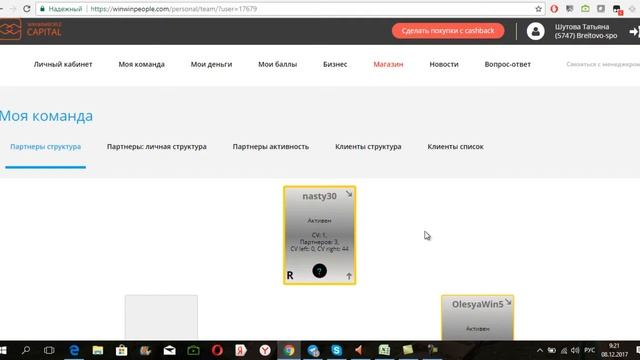
Task: Open the Магазин menu item
Action: (x=388, y=64)
